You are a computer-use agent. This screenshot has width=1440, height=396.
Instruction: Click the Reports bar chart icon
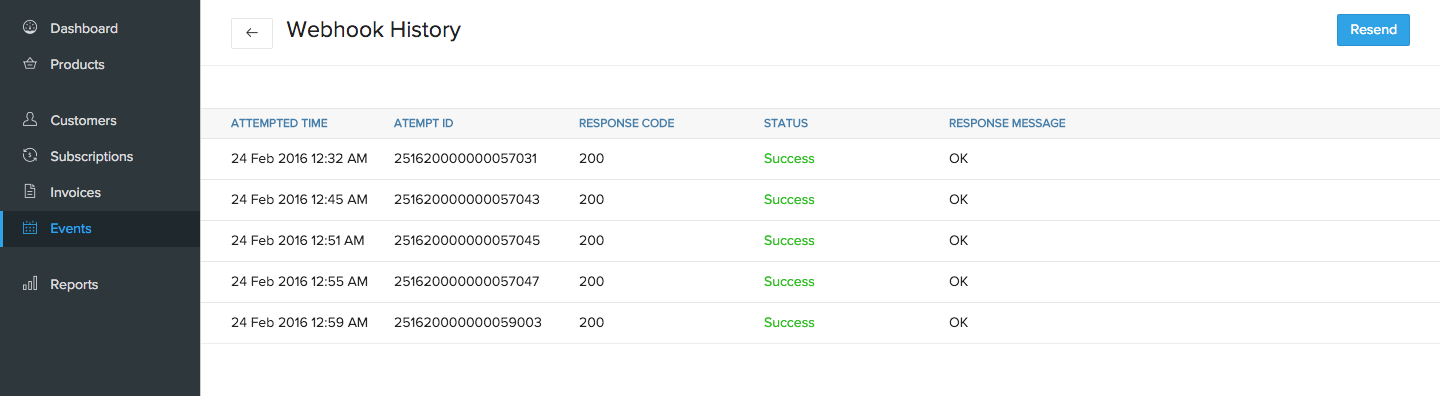pyautogui.click(x=30, y=284)
